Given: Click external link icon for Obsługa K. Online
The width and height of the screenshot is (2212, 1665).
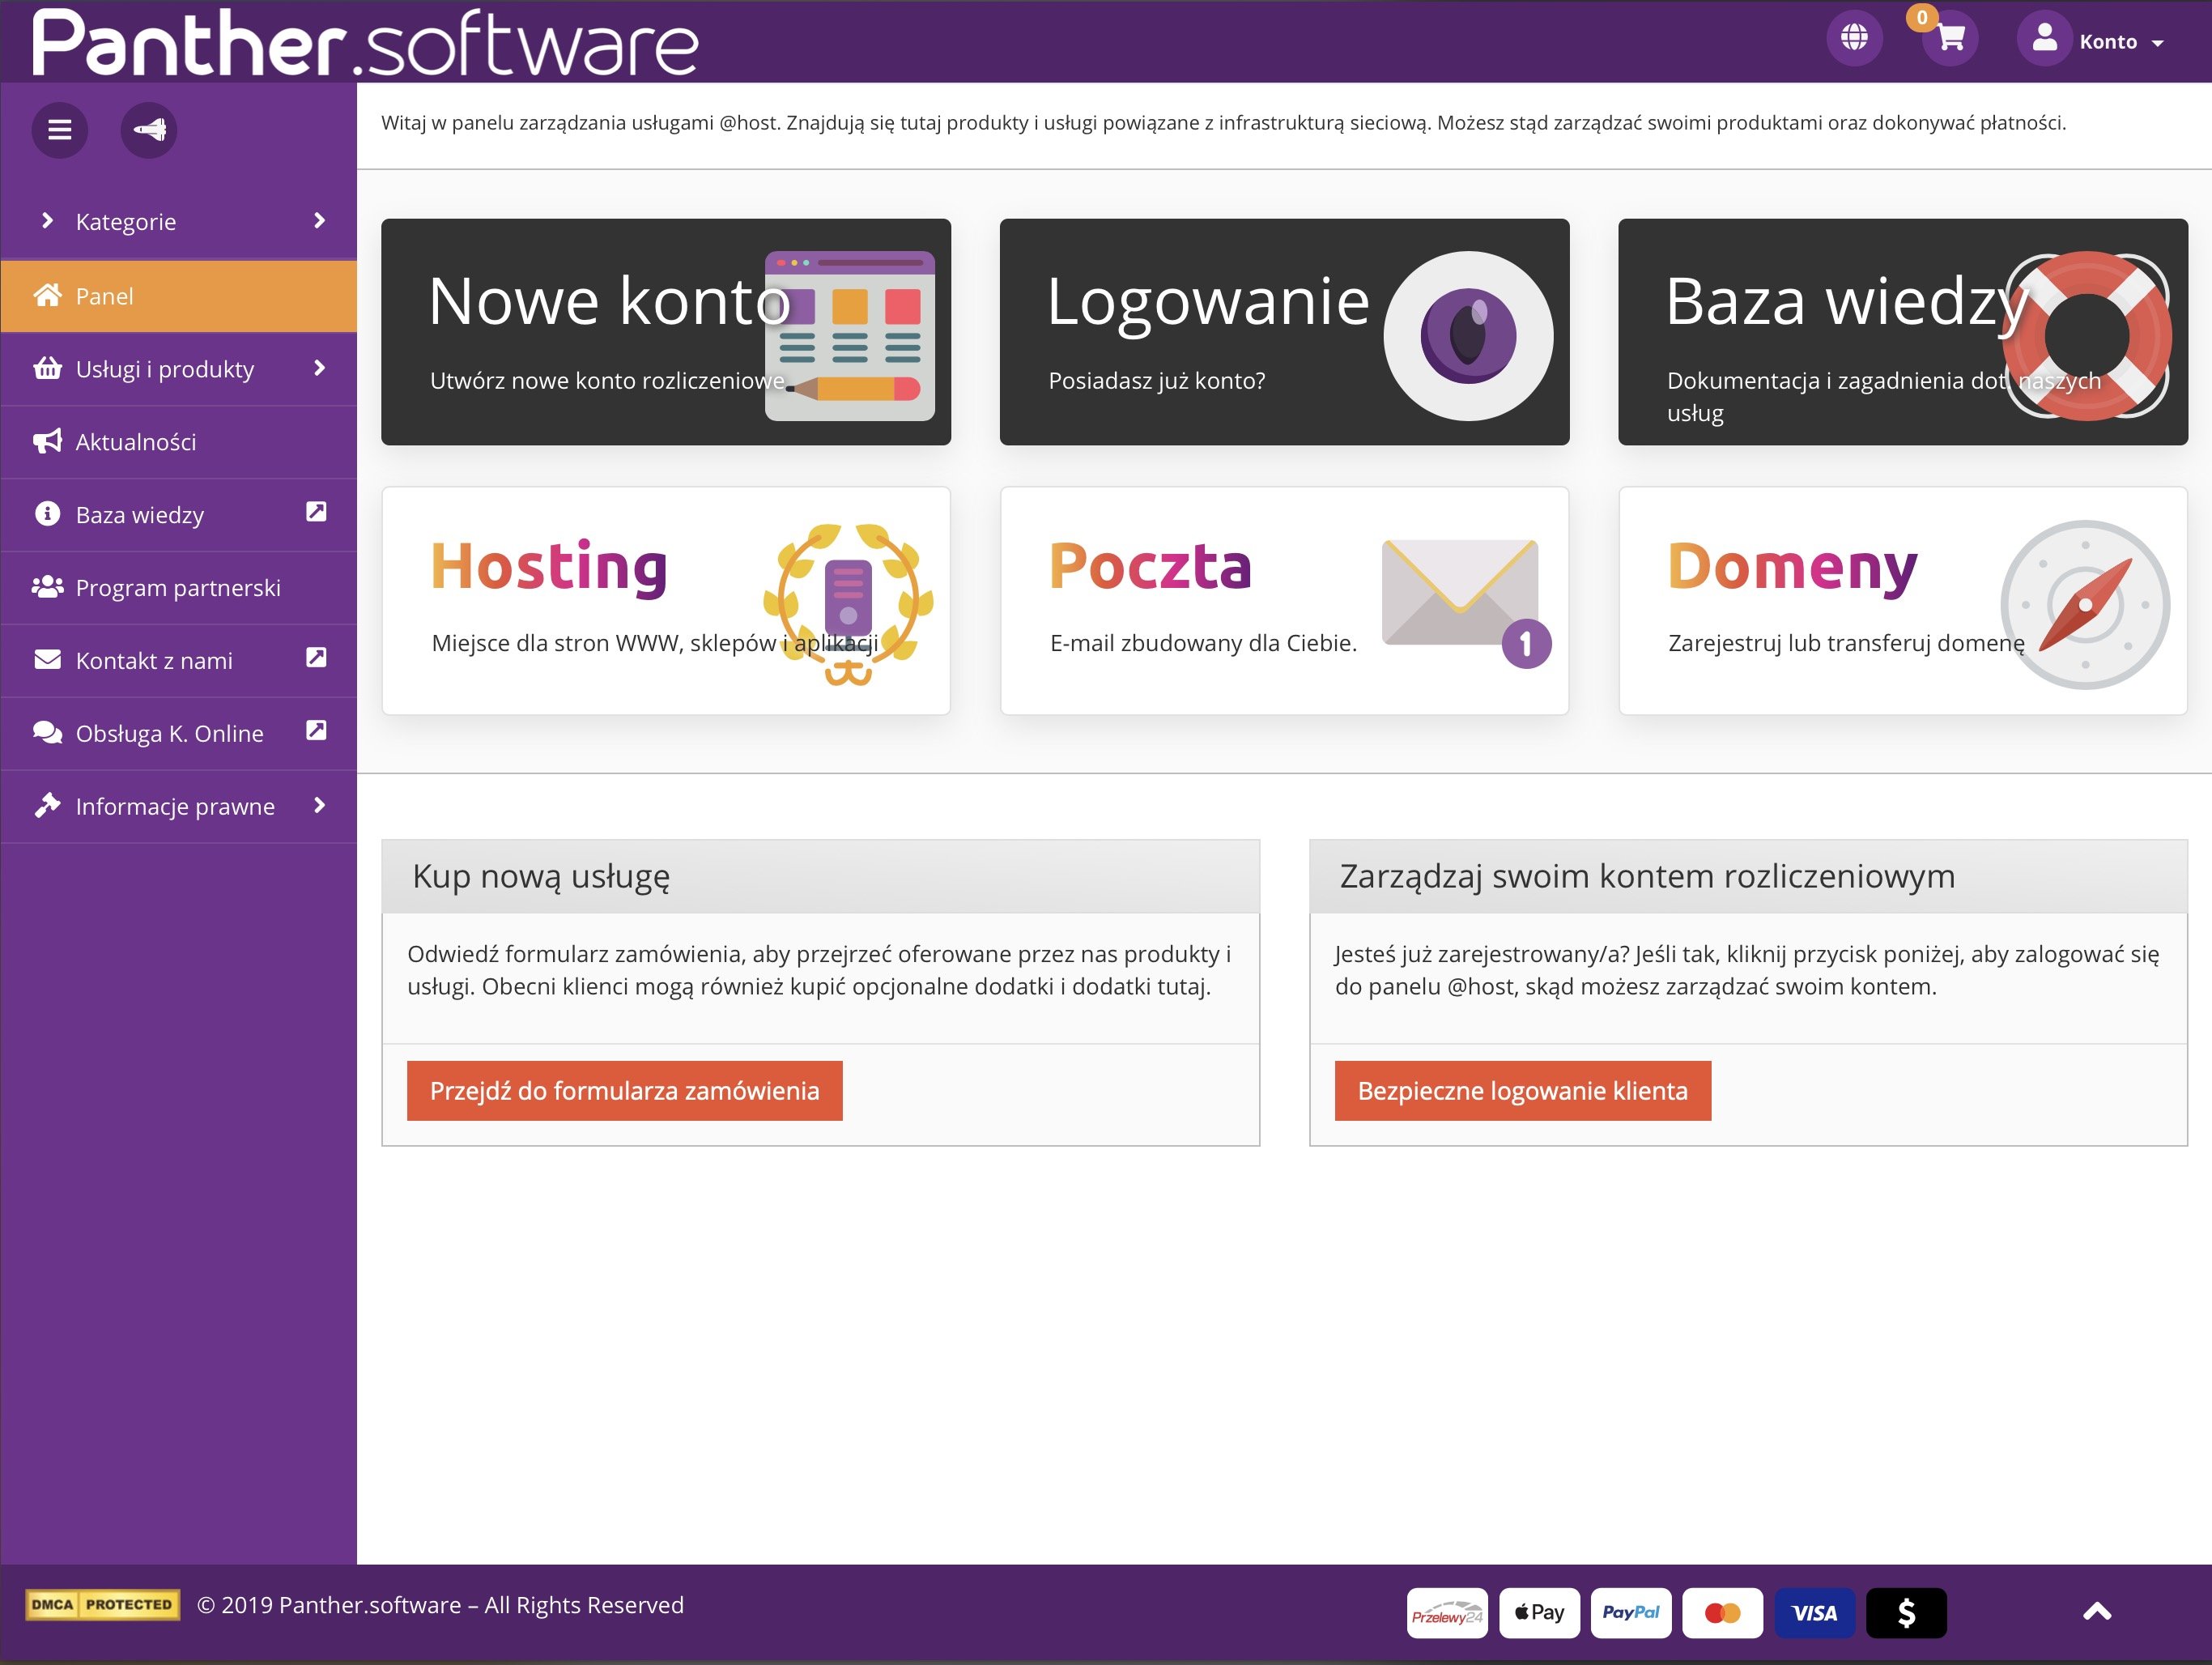Looking at the screenshot, I should (x=316, y=731).
